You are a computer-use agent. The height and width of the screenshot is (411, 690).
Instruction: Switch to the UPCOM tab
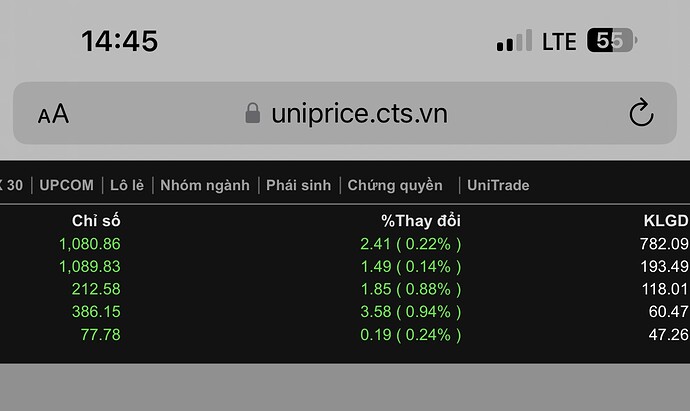pos(67,185)
